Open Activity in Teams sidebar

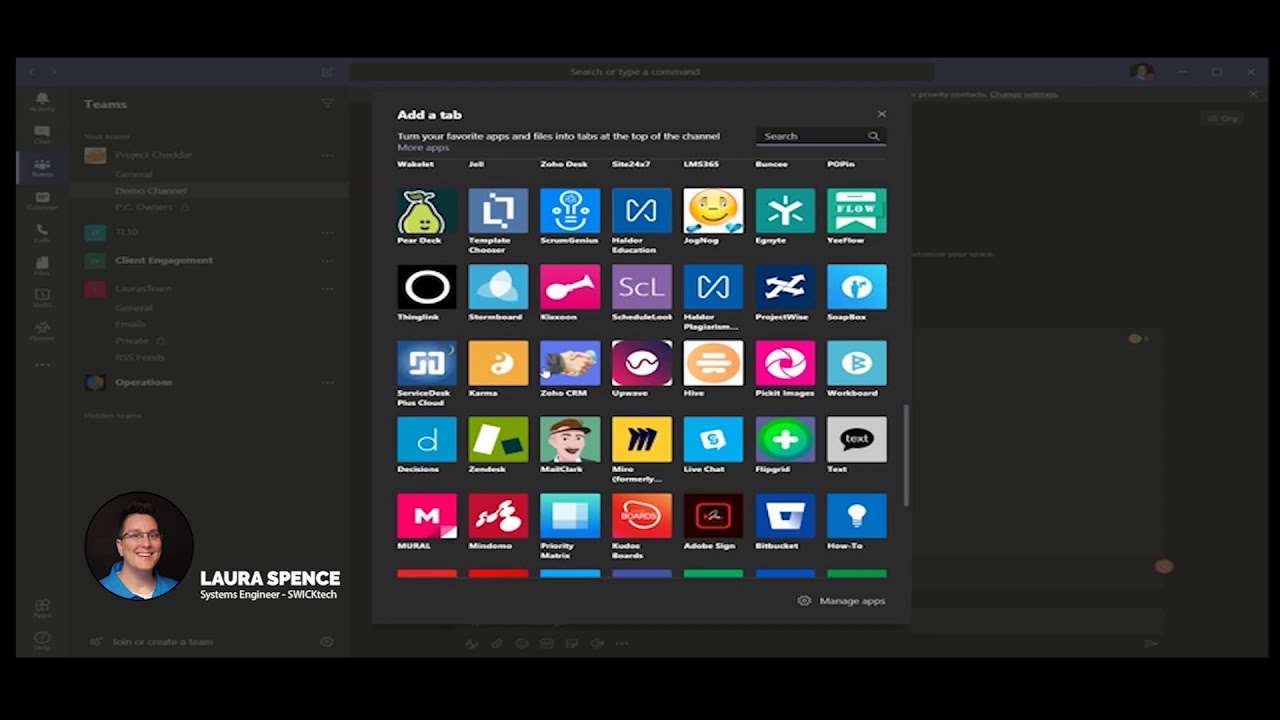point(42,102)
